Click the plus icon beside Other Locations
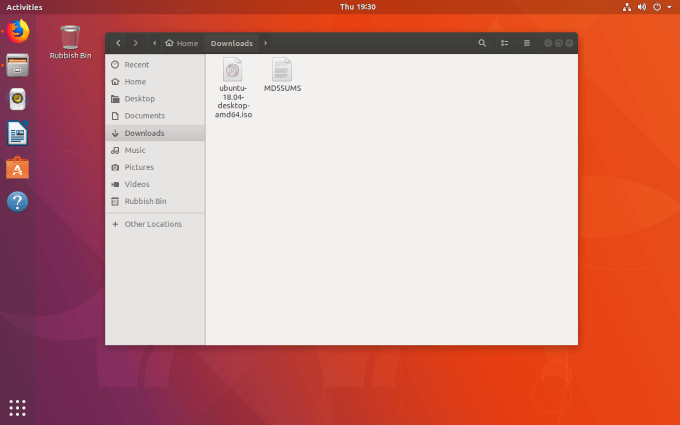 click(x=115, y=224)
